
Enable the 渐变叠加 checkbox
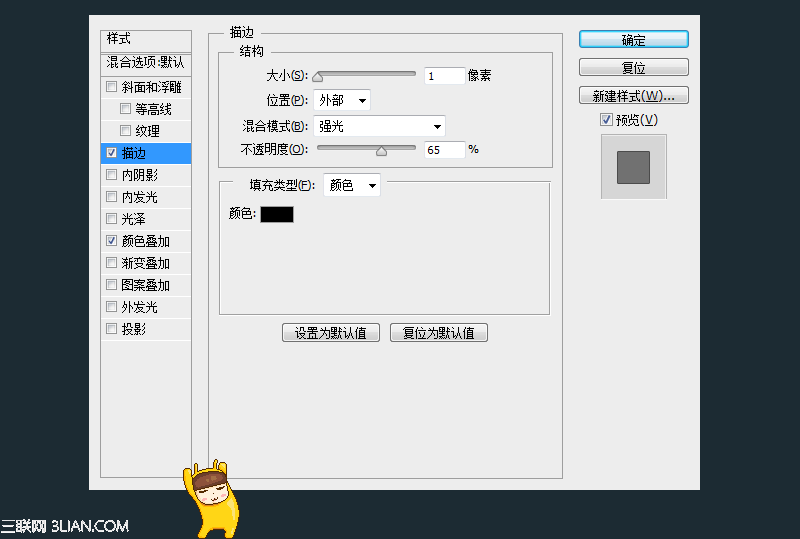(x=111, y=262)
